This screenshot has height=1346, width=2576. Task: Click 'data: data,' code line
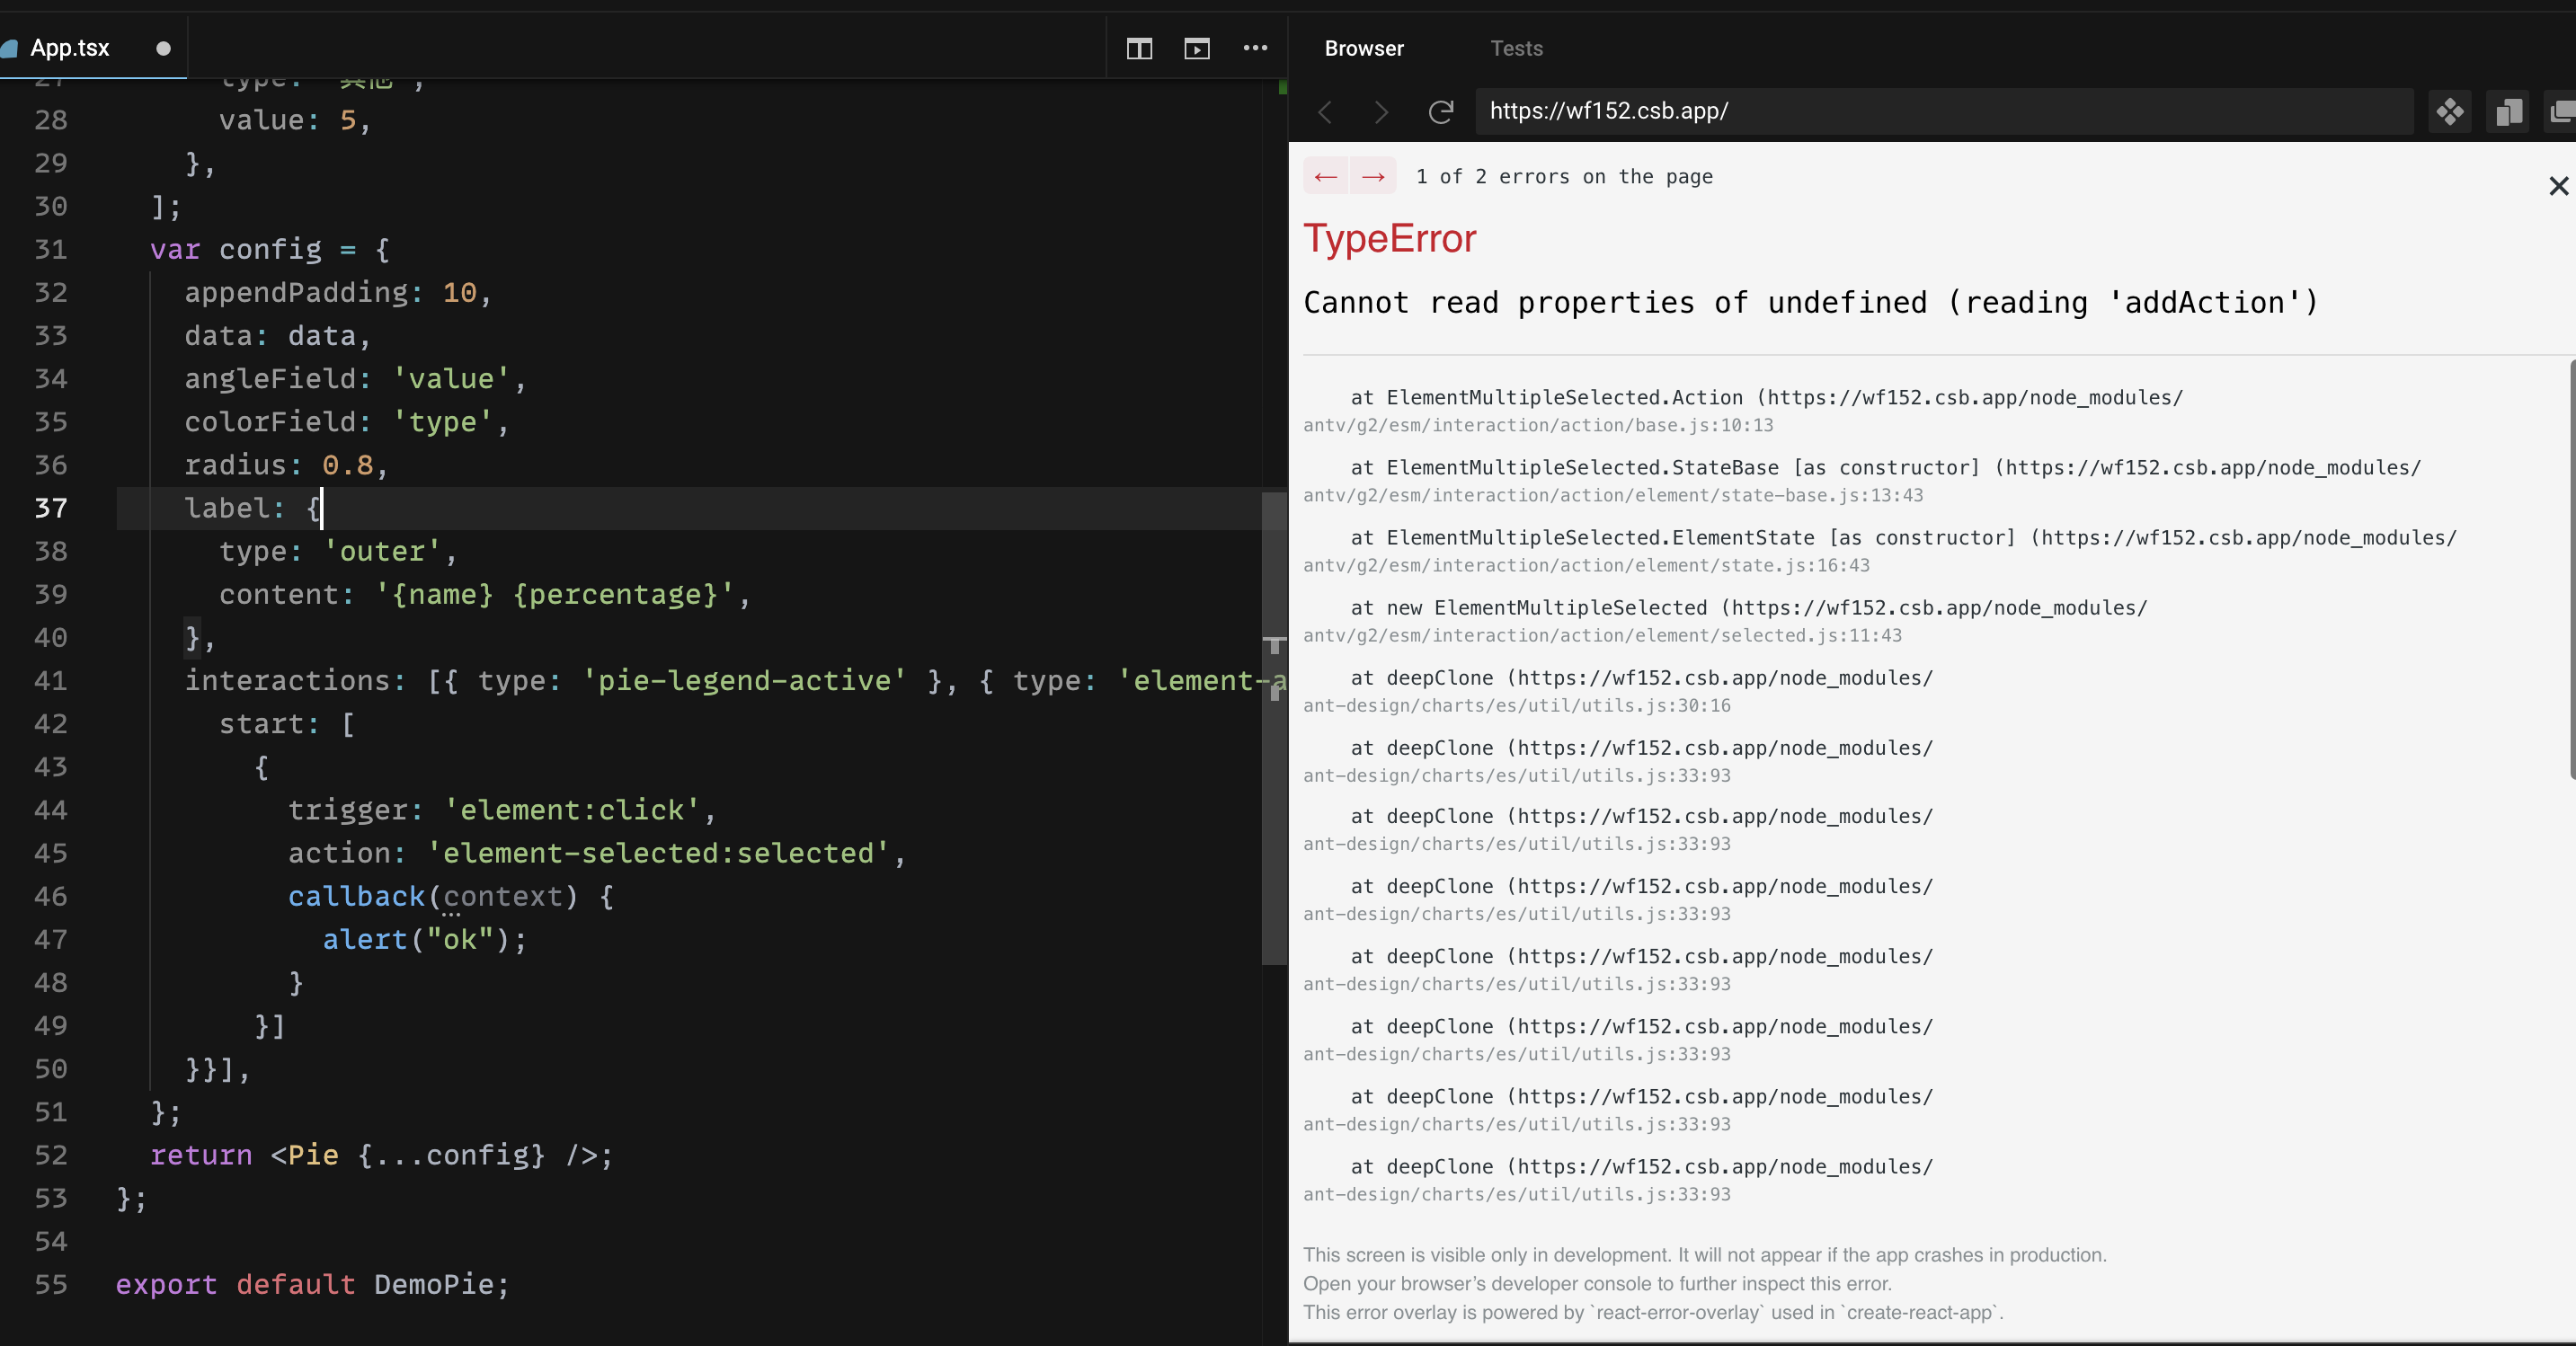278,335
